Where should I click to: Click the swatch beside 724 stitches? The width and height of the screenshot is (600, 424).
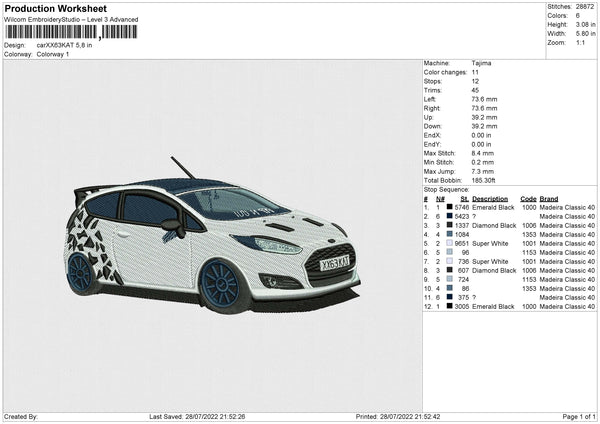(x=450, y=279)
